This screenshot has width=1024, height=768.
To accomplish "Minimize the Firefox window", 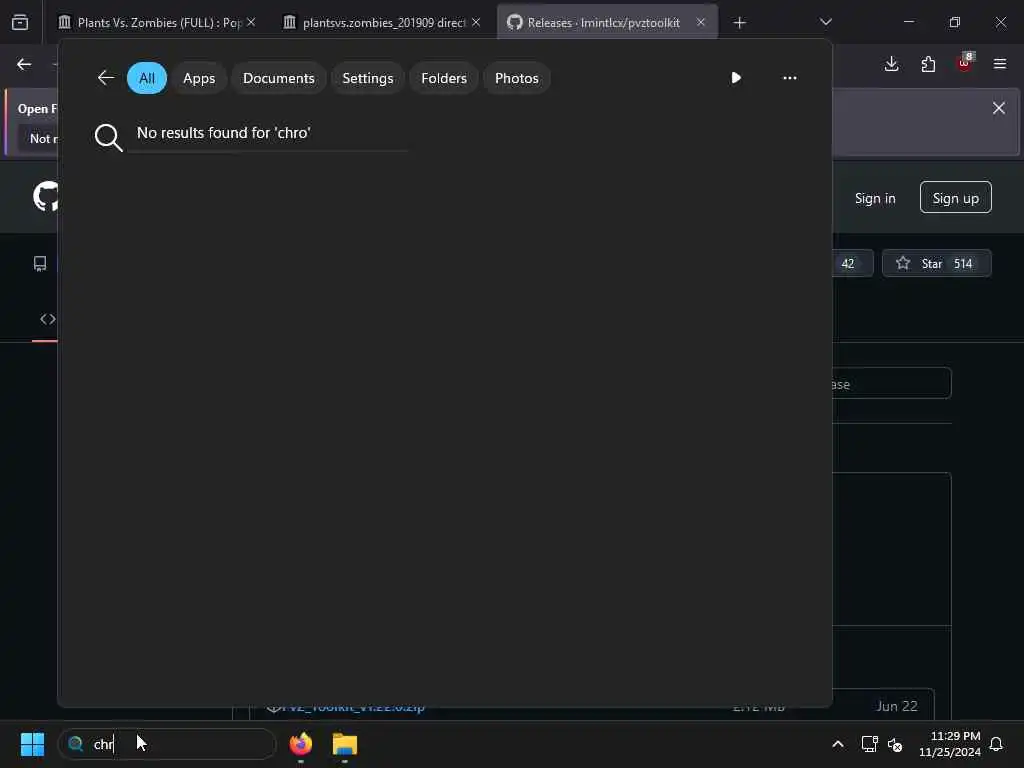I will click(x=908, y=22).
